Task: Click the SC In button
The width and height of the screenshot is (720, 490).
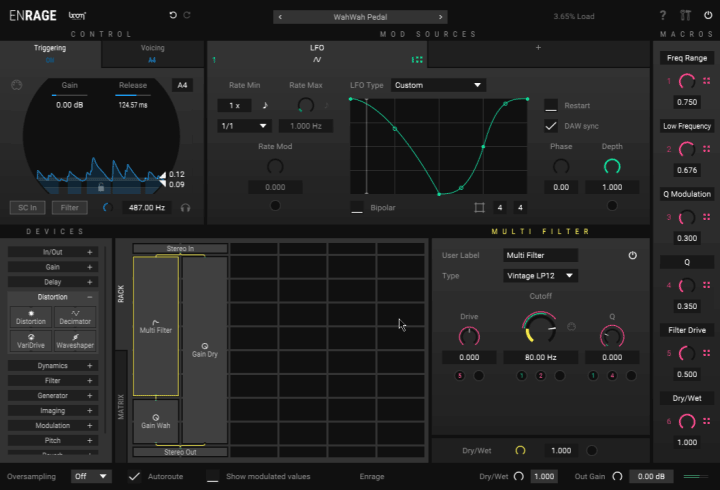Action: click(27, 208)
